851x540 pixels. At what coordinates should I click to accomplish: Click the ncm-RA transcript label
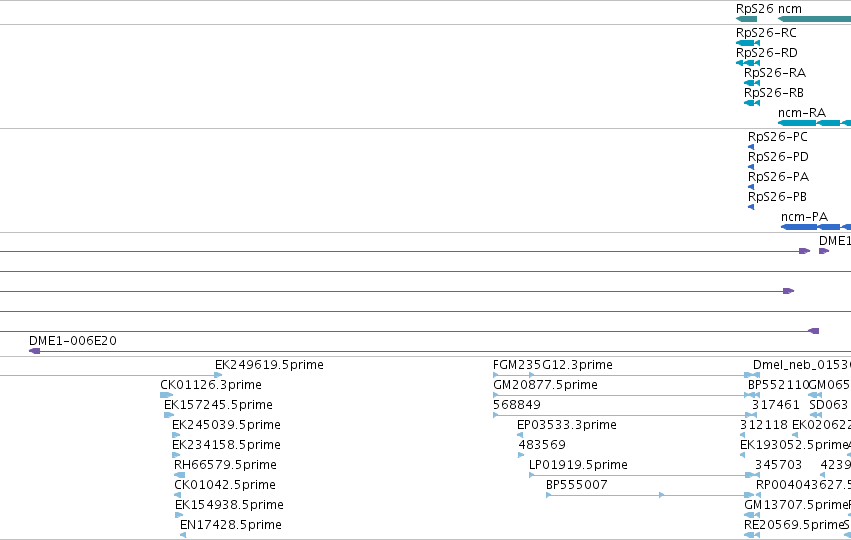coord(802,113)
